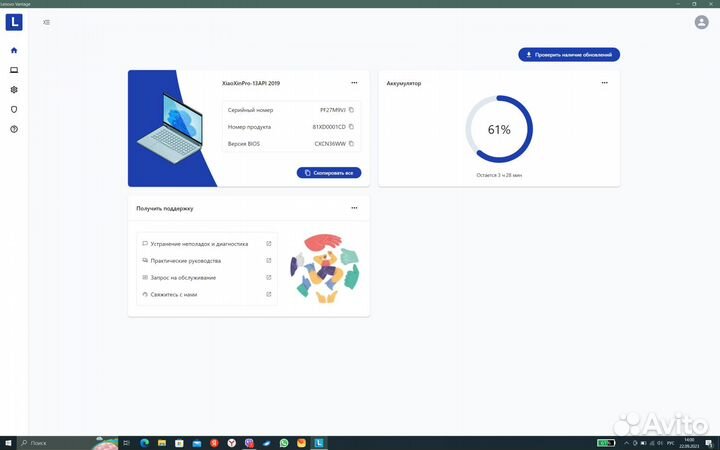Viewport: 720px width, 450px height.
Task: Click Проверить наличие обновлений button
Action: [x=569, y=55]
